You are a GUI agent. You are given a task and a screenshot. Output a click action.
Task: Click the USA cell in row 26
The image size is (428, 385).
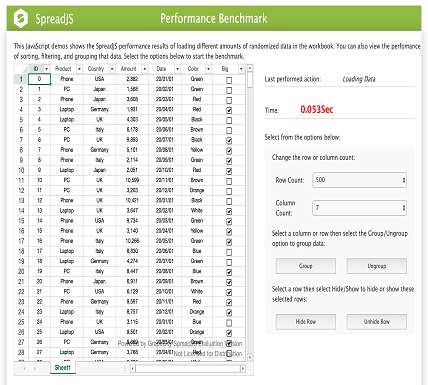point(99,332)
